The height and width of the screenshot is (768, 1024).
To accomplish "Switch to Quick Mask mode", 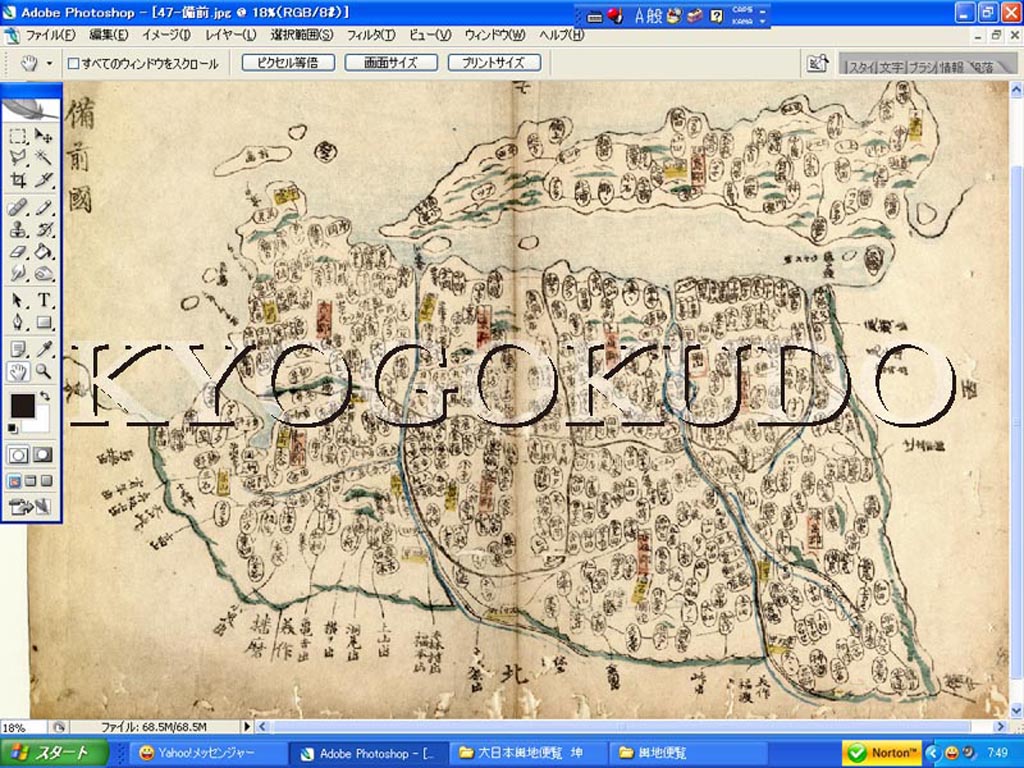I will (x=43, y=455).
